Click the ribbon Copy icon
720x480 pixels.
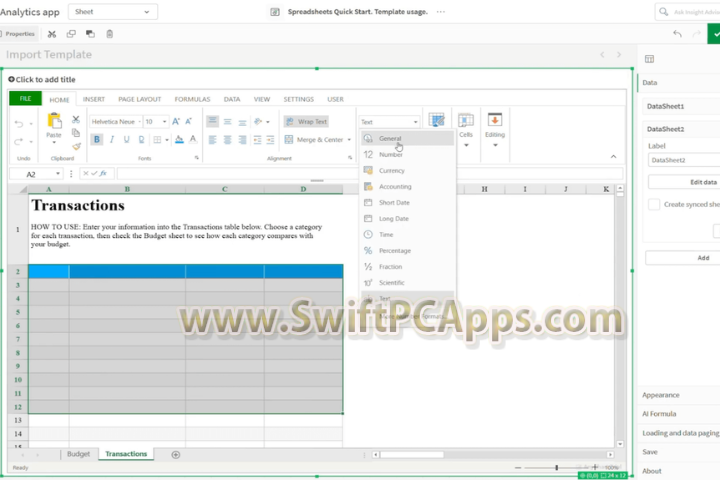point(76,133)
